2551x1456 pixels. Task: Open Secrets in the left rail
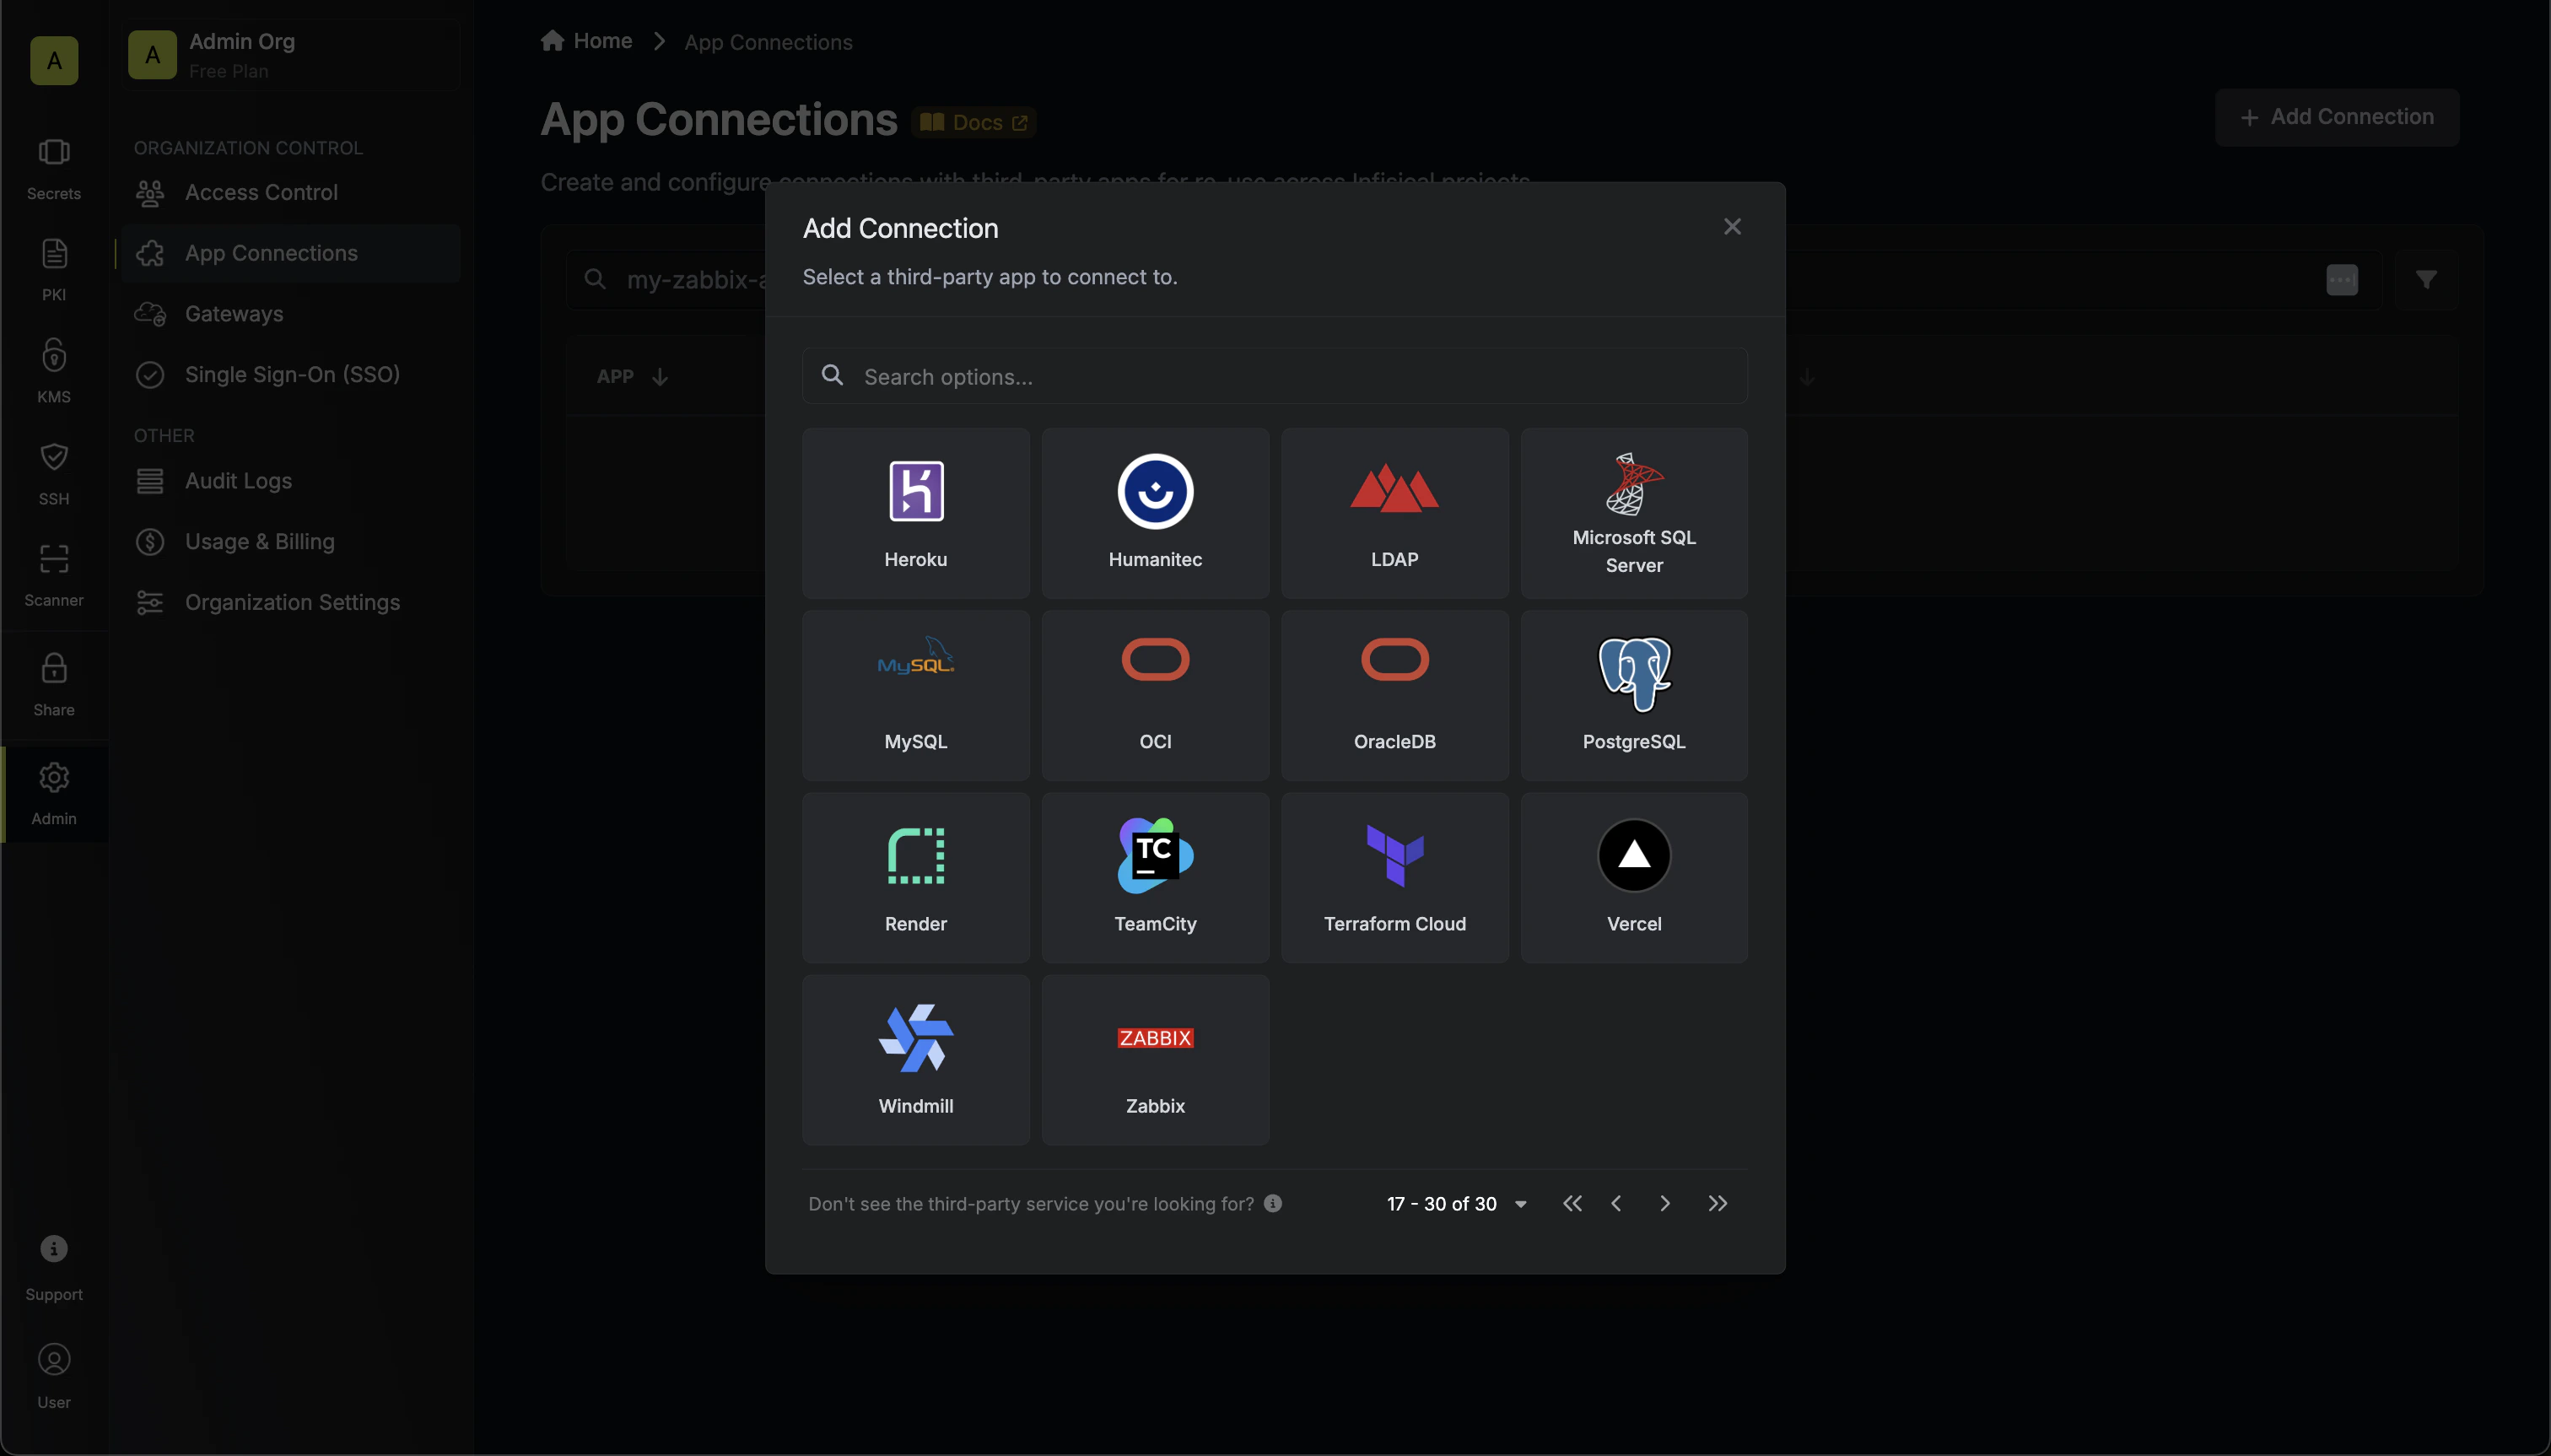[x=54, y=169]
